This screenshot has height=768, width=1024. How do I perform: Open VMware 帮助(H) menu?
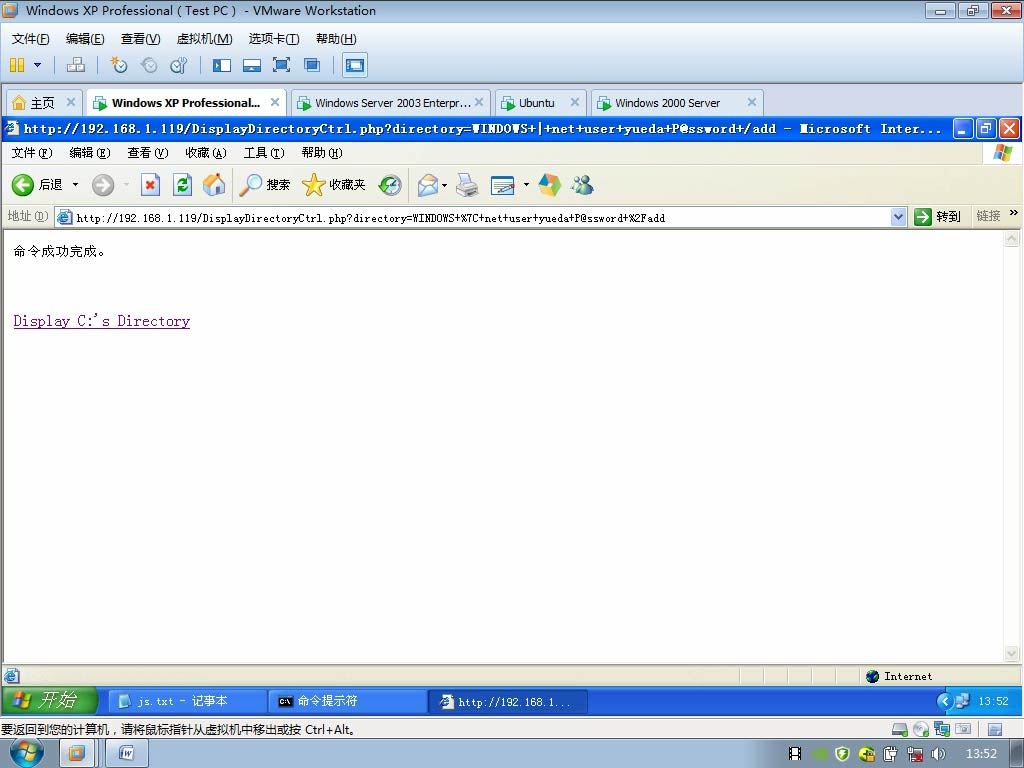(336, 39)
